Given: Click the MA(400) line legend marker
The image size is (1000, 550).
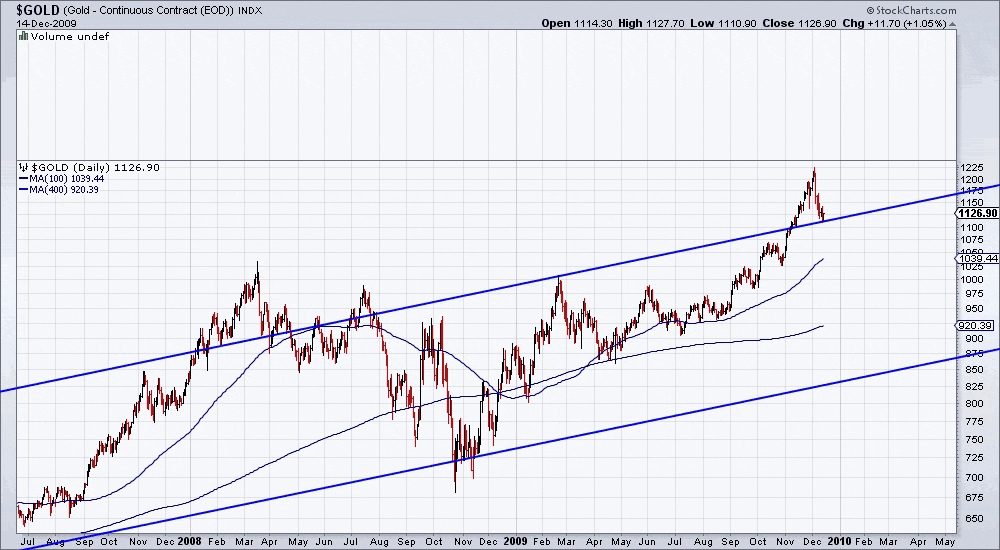Looking at the screenshot, I should (23, 189).
